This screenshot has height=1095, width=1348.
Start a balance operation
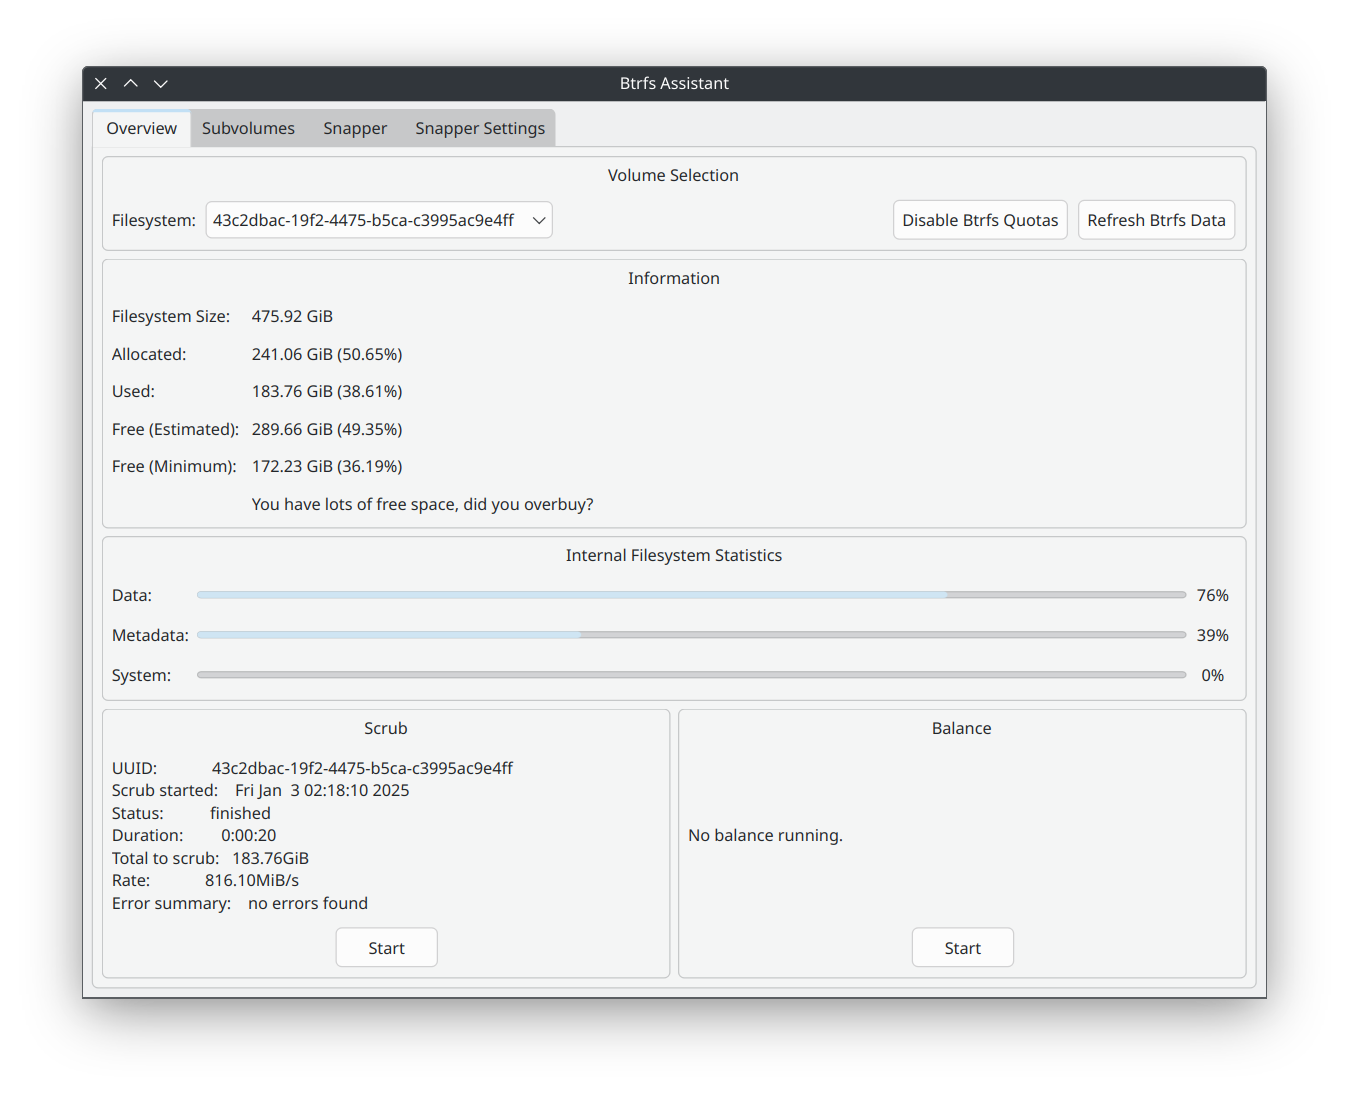[961, 947]
